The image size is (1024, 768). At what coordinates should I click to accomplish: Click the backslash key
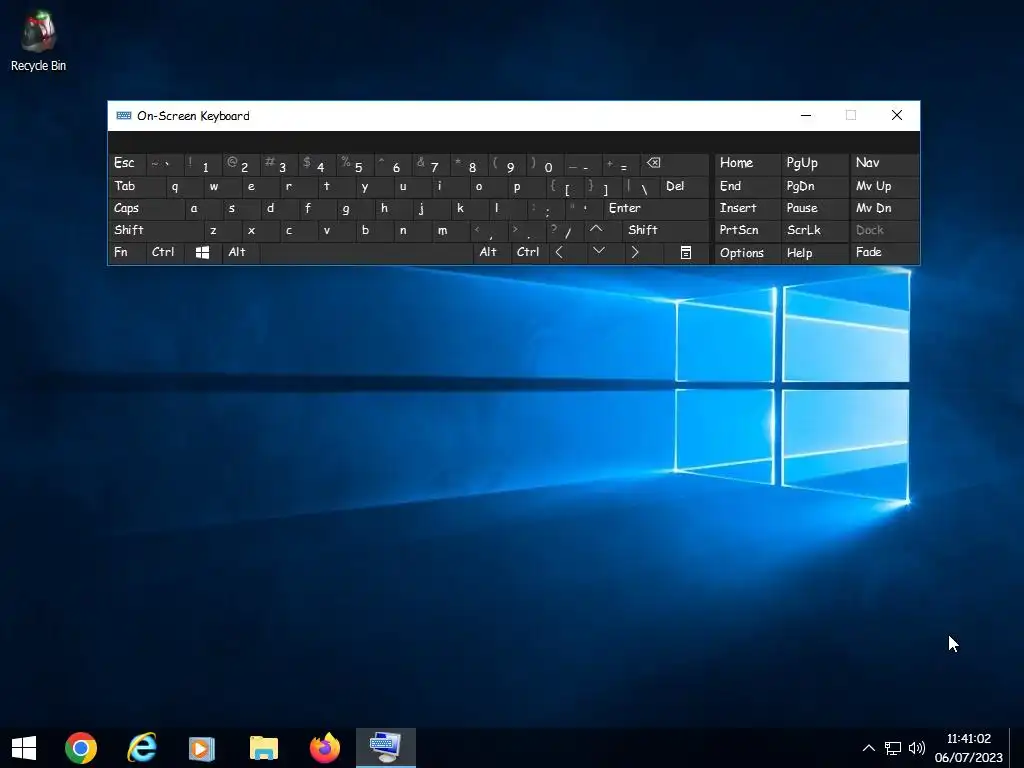pos(641,186)
